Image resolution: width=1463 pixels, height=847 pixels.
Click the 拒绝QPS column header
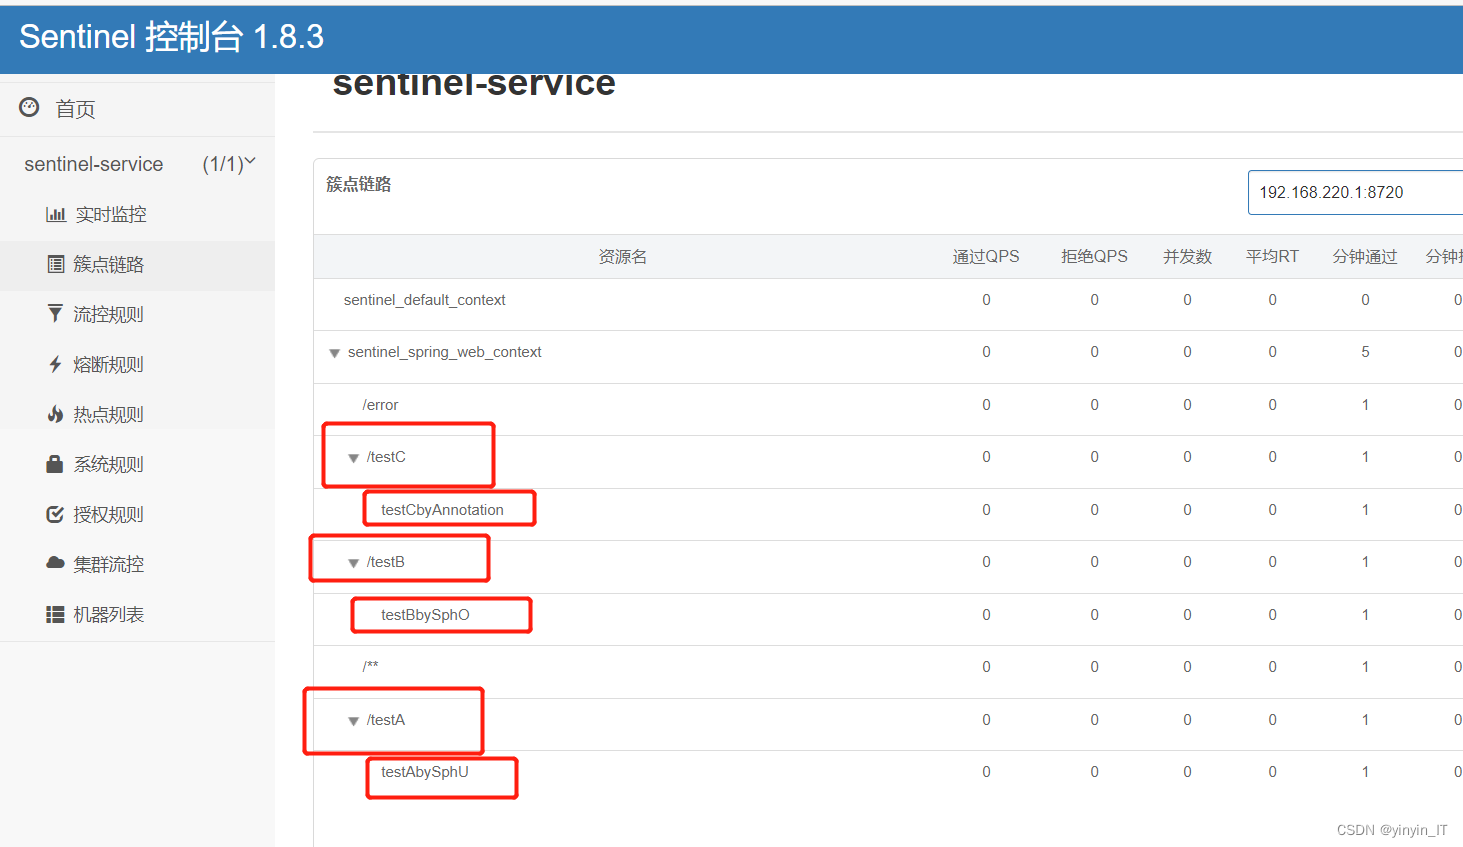click(x=1094, y=257)
